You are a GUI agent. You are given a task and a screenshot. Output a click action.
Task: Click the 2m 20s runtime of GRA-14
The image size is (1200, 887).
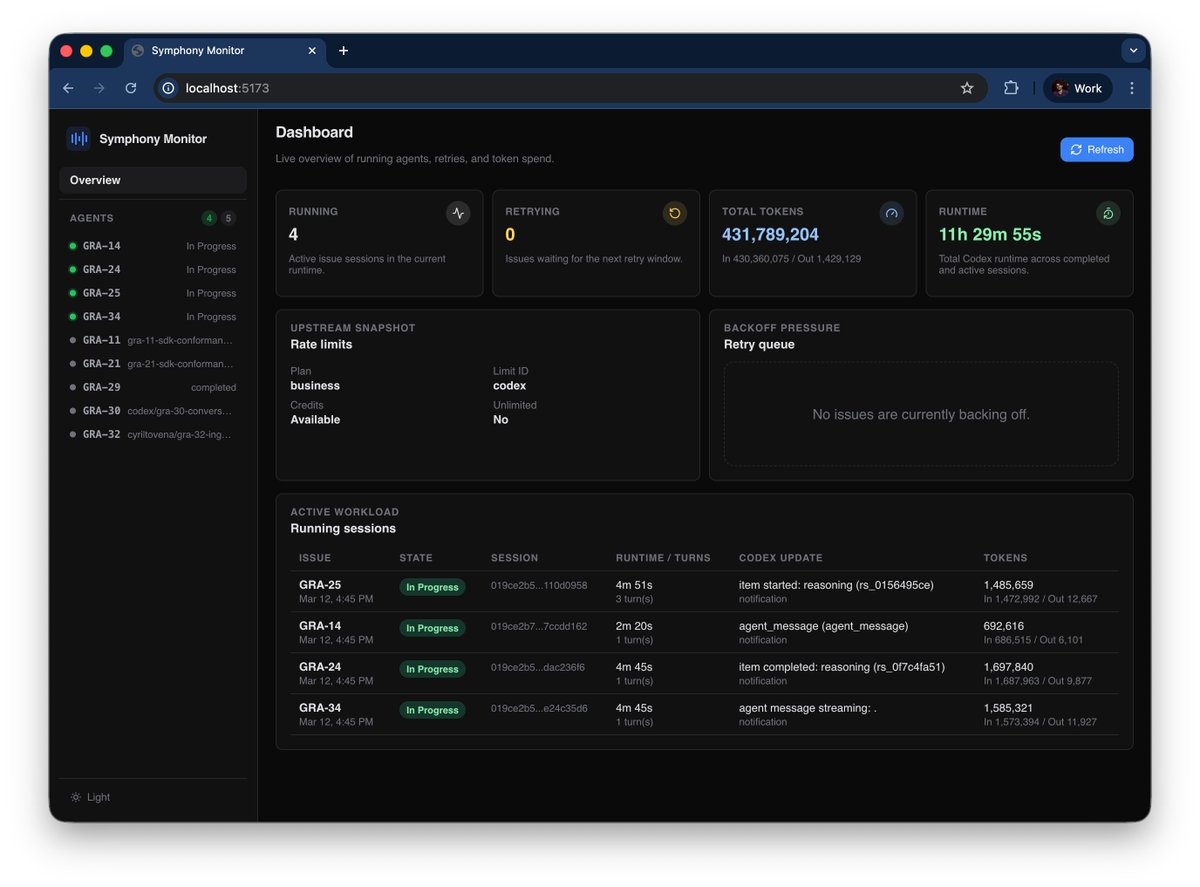point(634,626)
